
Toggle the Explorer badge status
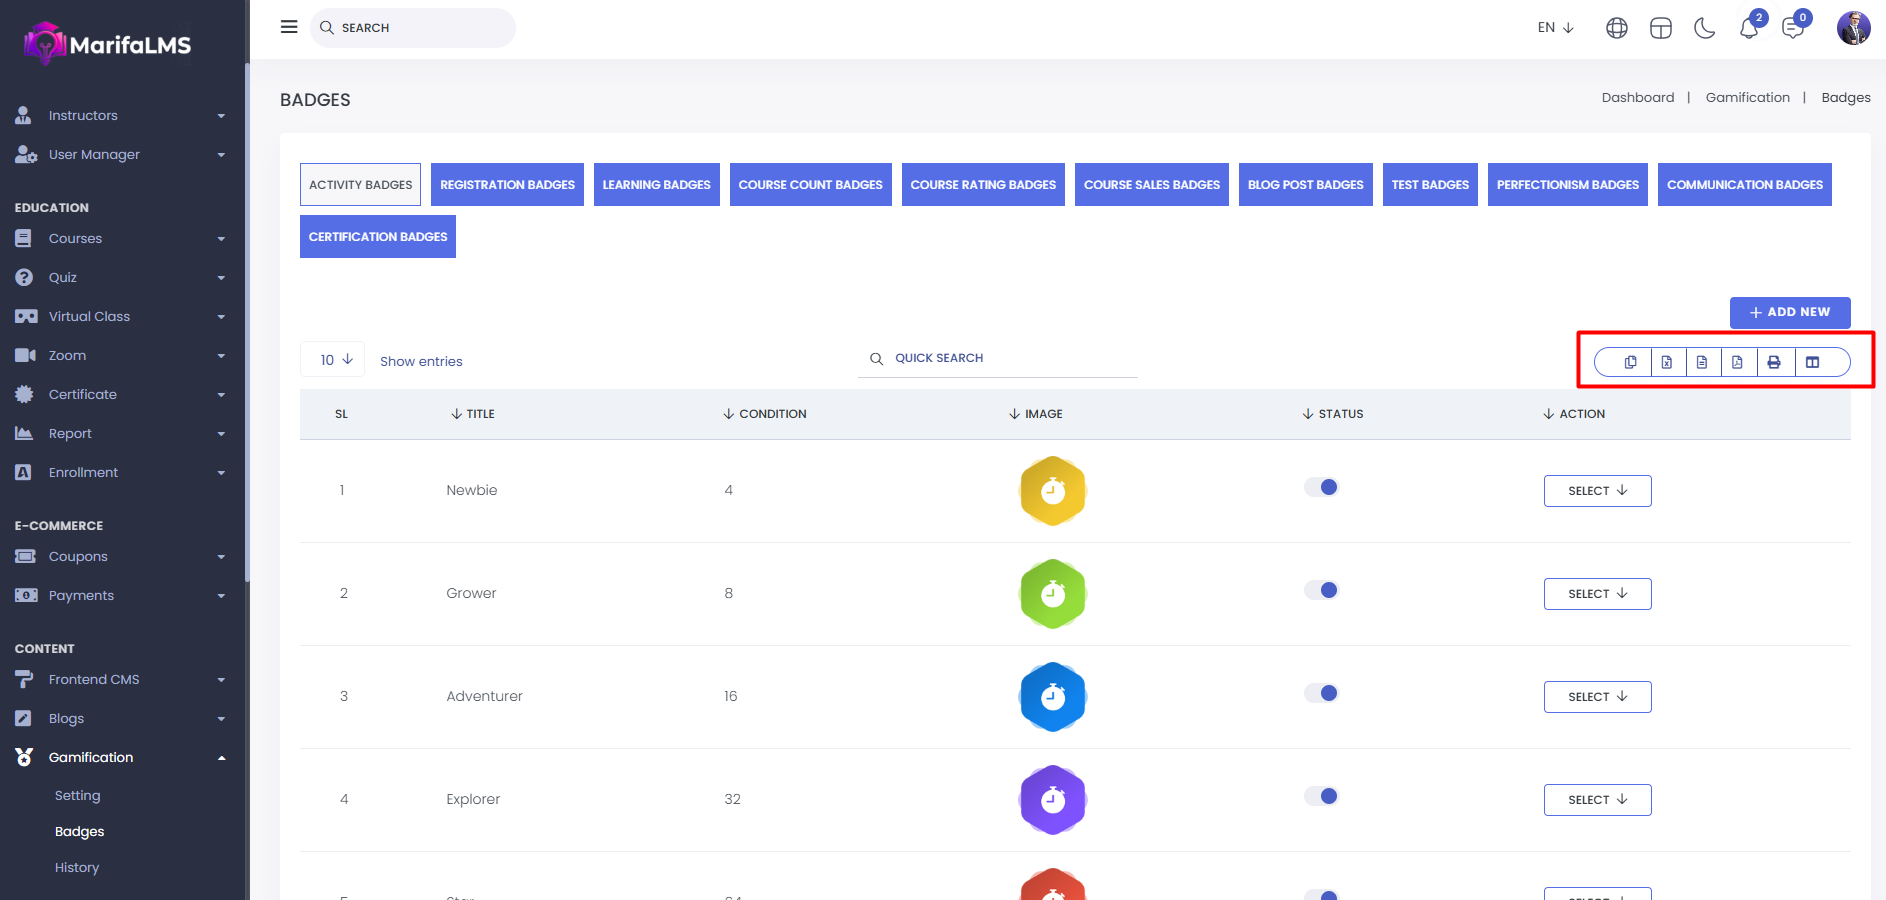(1321, 796)
